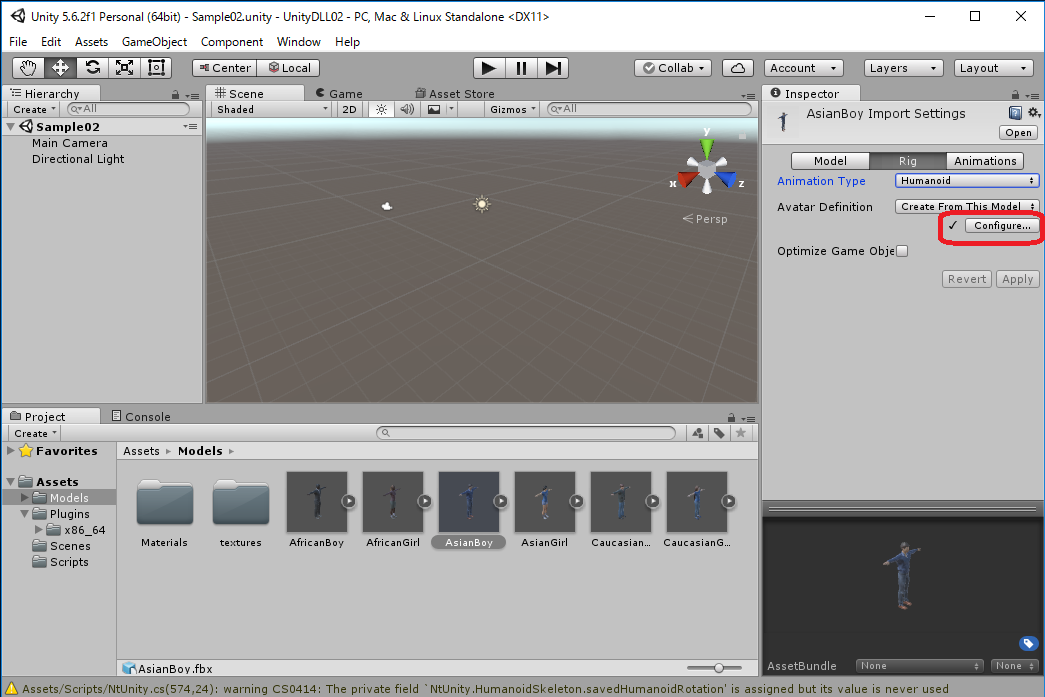Click the Open button in Inspector

pyautogui.click(x=1018, y=133)
